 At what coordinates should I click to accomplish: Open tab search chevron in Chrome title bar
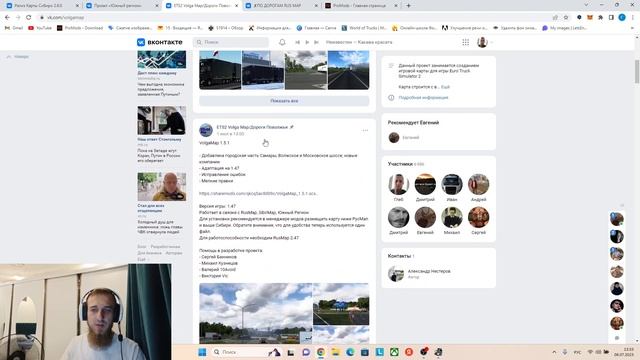(x=586, y=5)
